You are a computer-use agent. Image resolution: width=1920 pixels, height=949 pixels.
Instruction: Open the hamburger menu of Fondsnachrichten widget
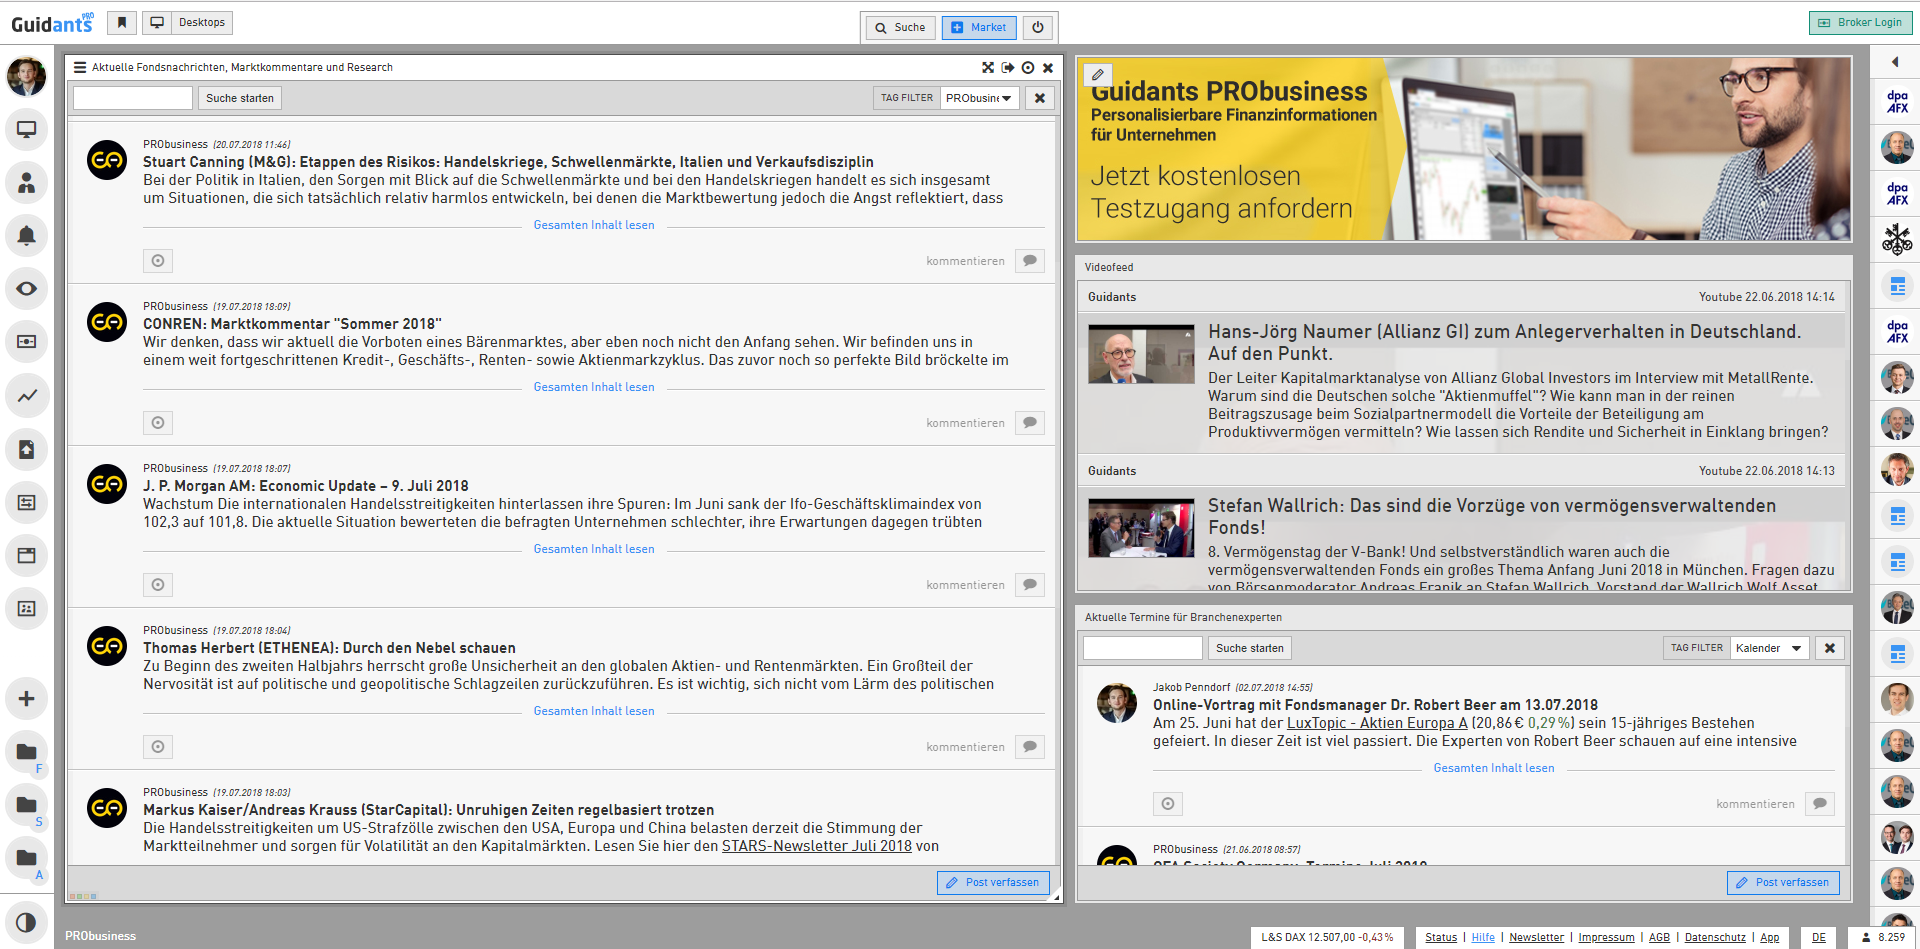(80, 67)
